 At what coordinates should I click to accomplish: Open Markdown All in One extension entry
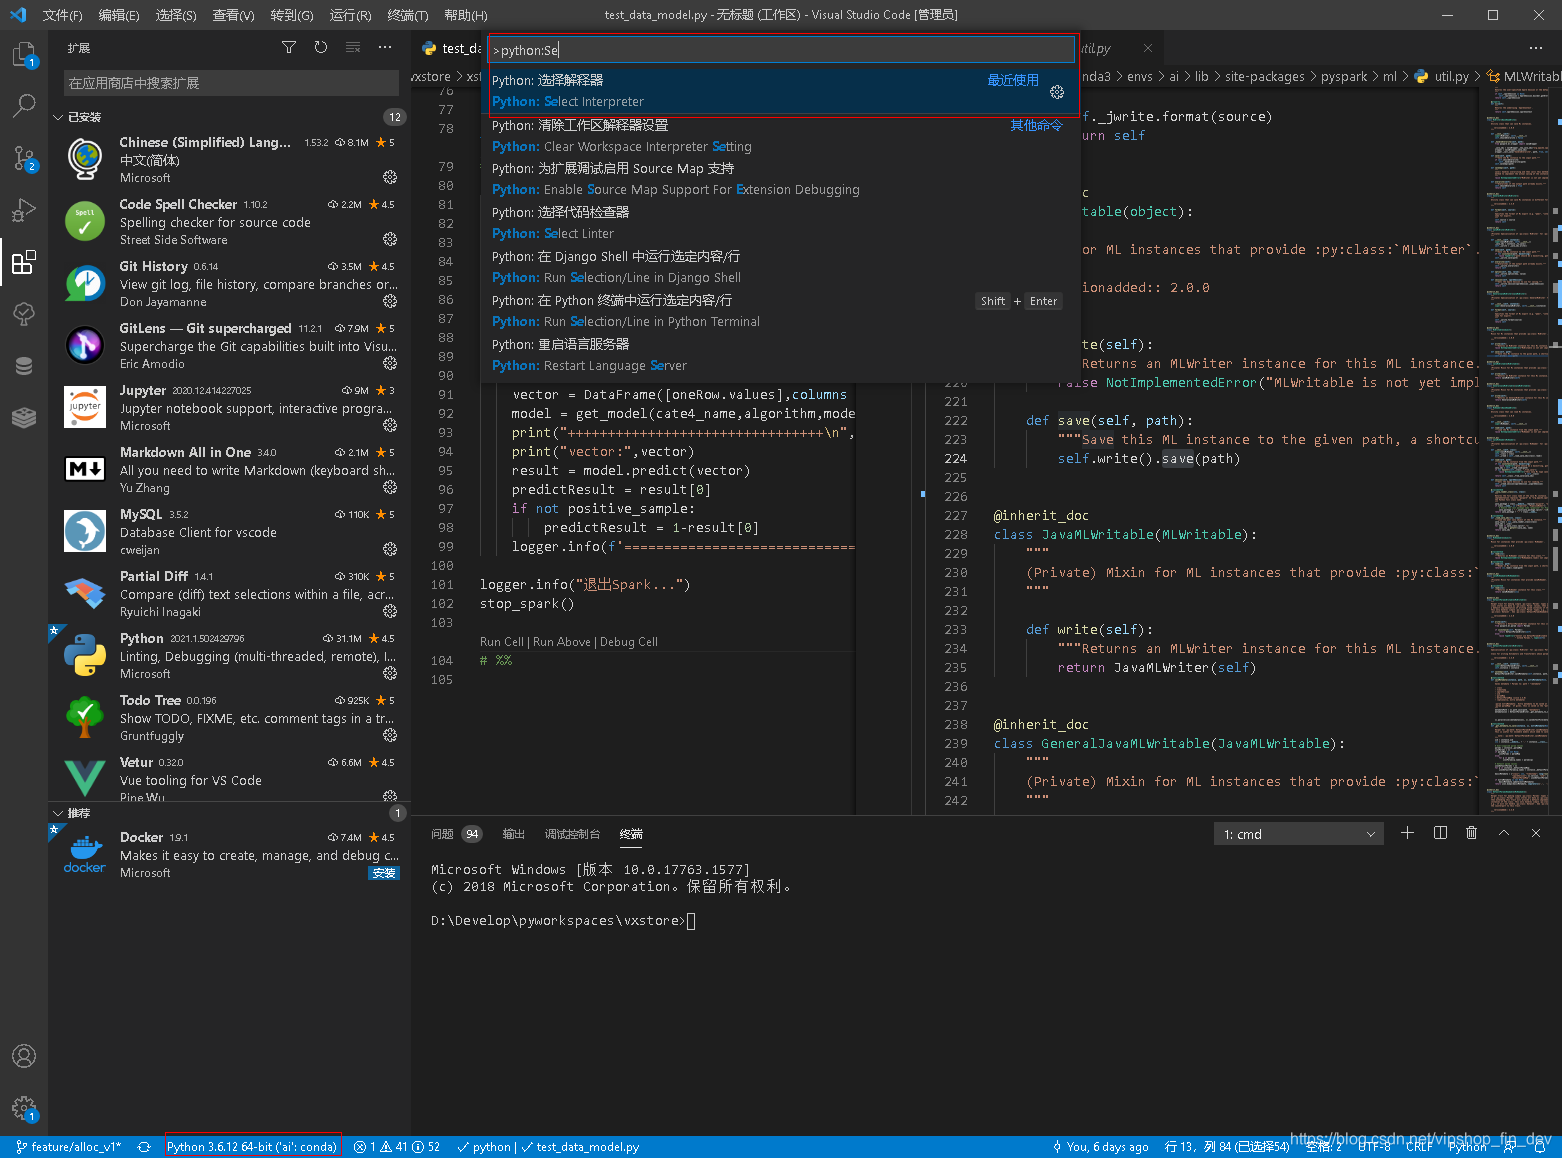point(230,469)
